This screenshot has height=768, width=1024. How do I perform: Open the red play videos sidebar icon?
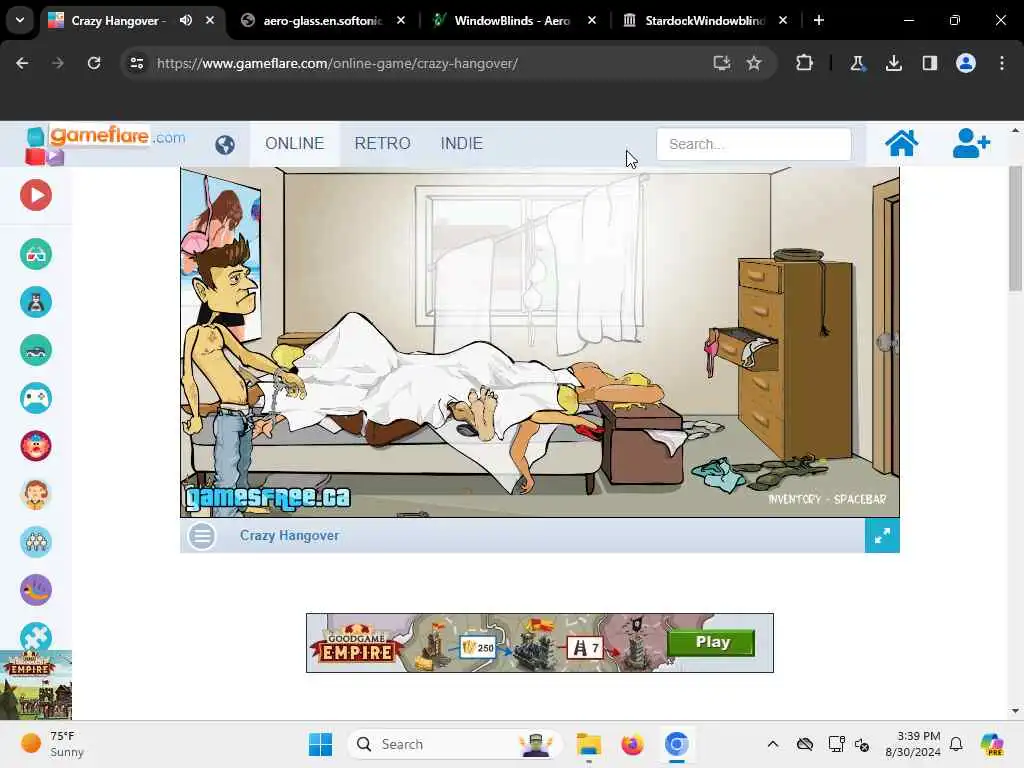tap(36, 195)
